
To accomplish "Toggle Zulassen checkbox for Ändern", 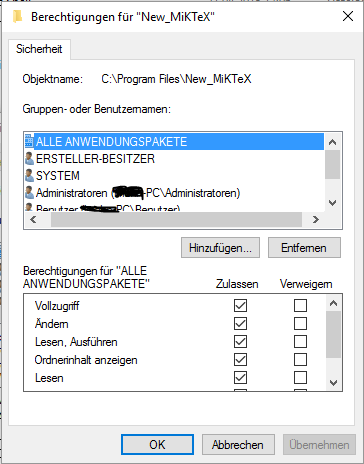I will 240,323.
